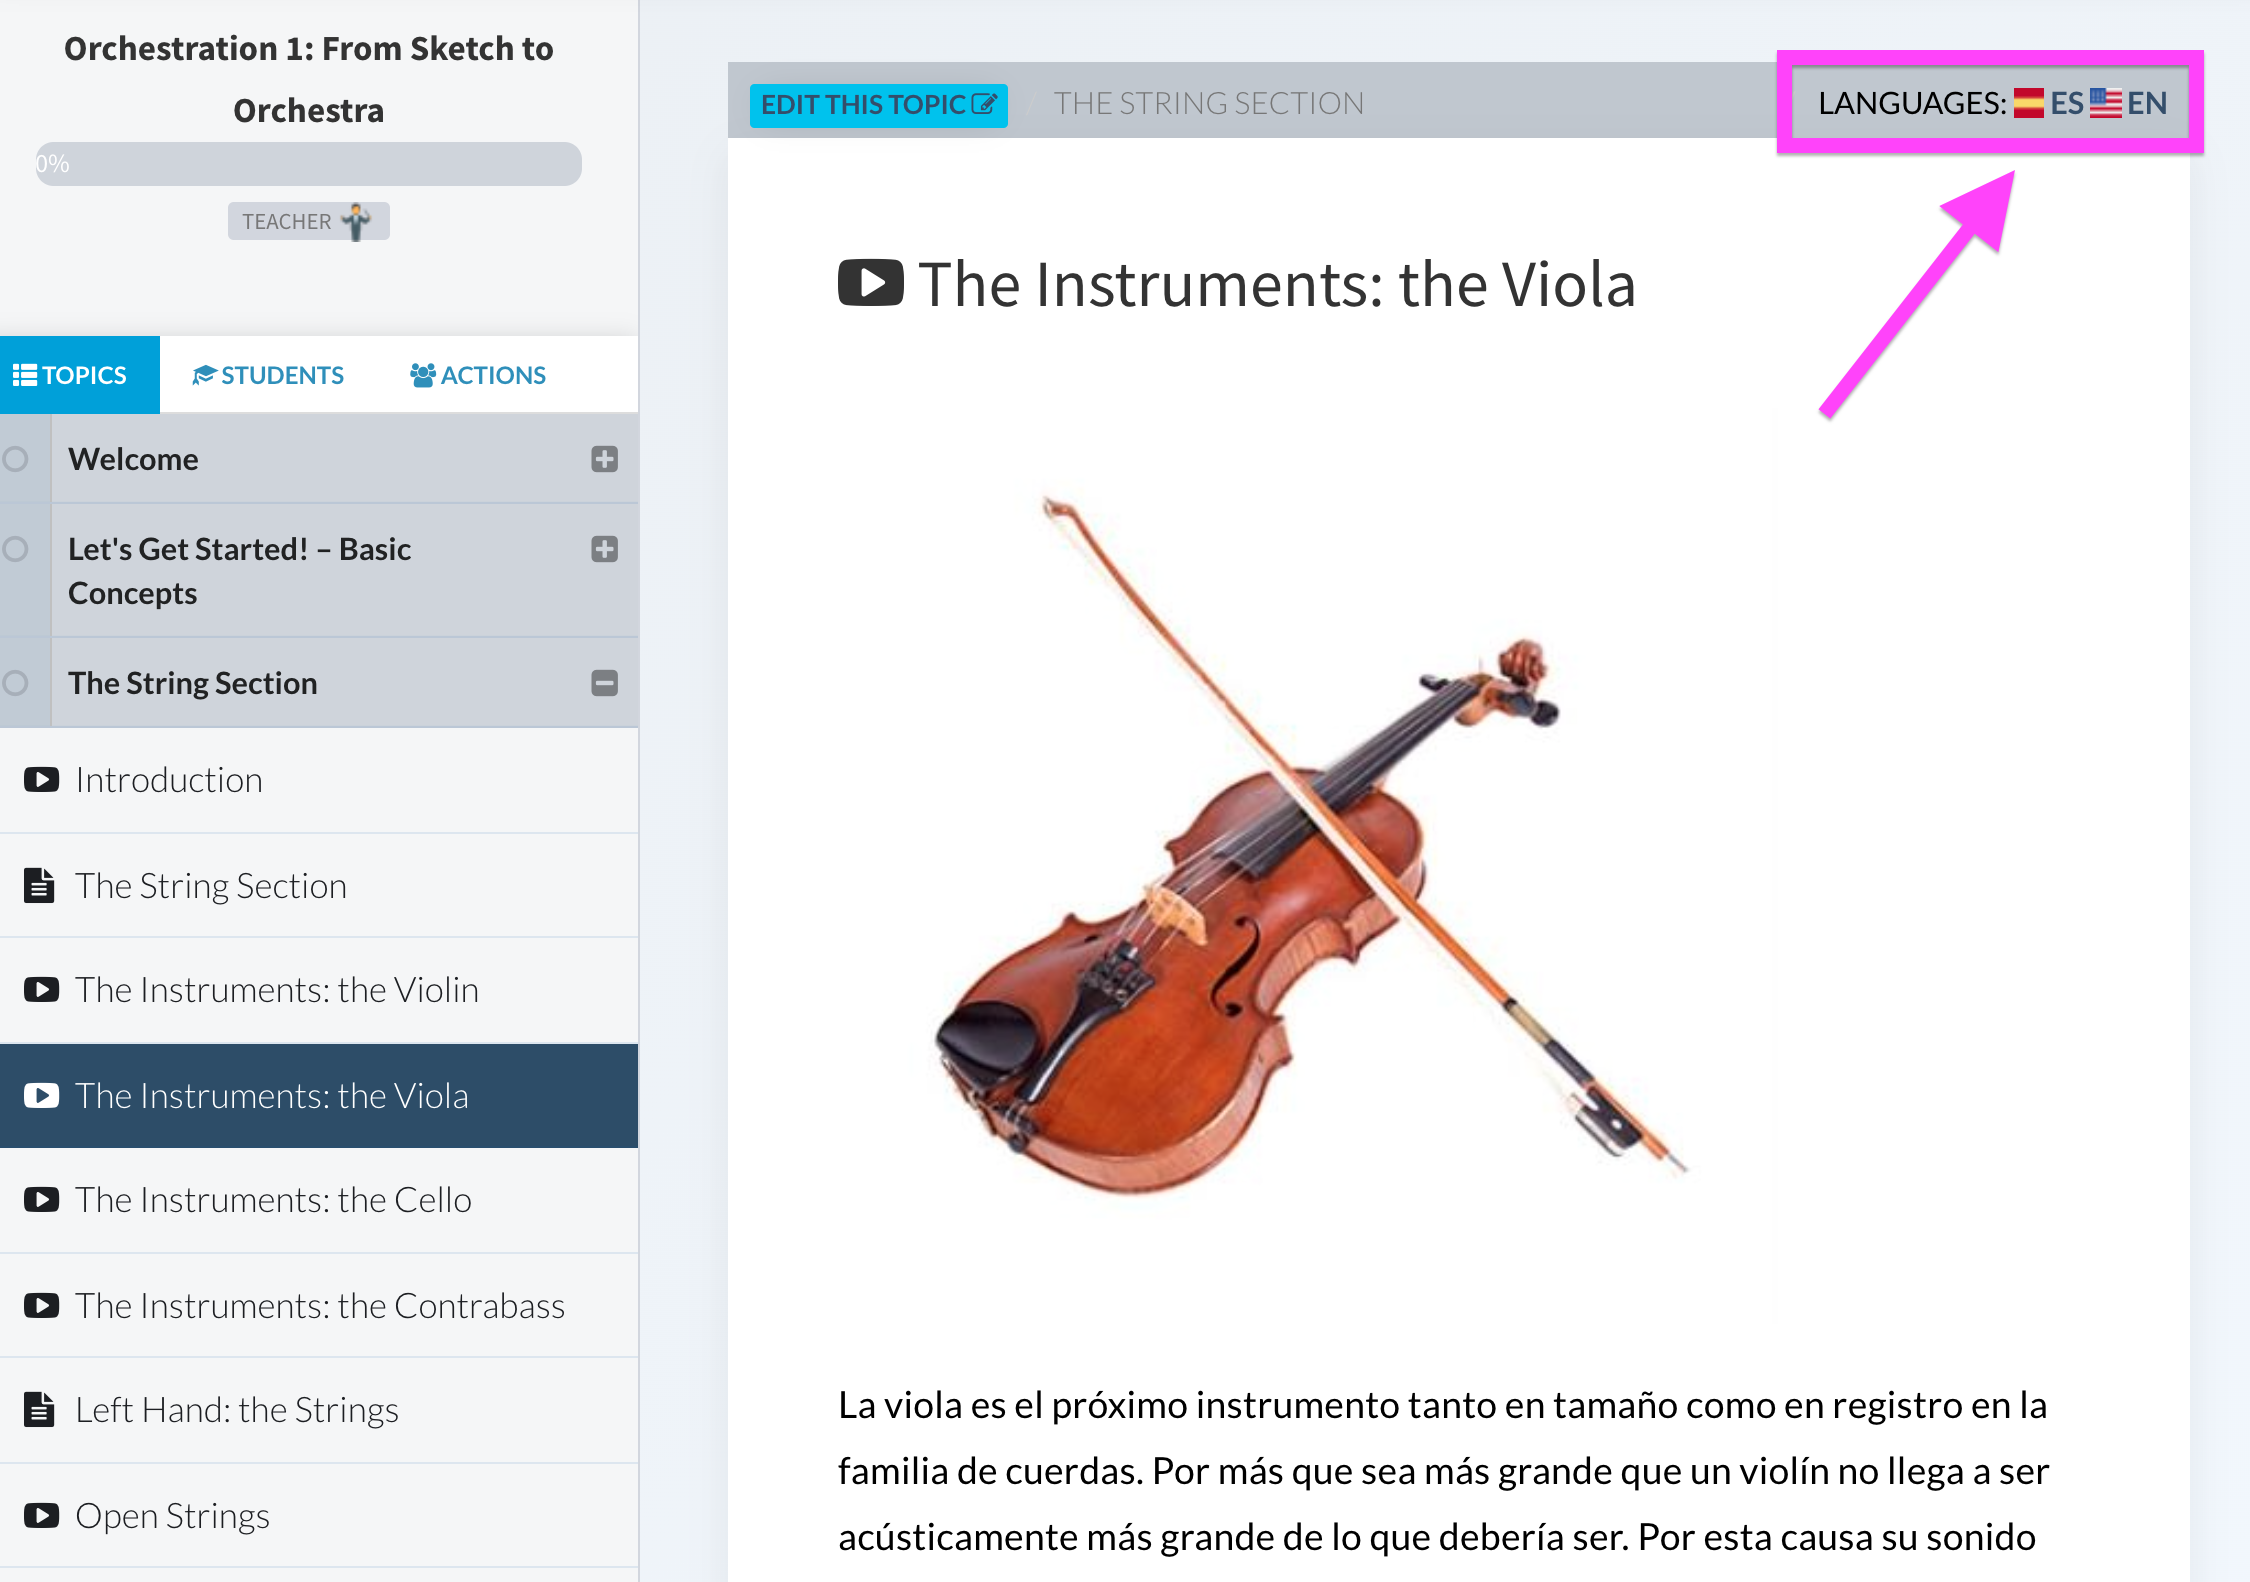Toggle The String Section completion circle
The height and width of the screenshot is (1582, 2250).
point(15,683)
